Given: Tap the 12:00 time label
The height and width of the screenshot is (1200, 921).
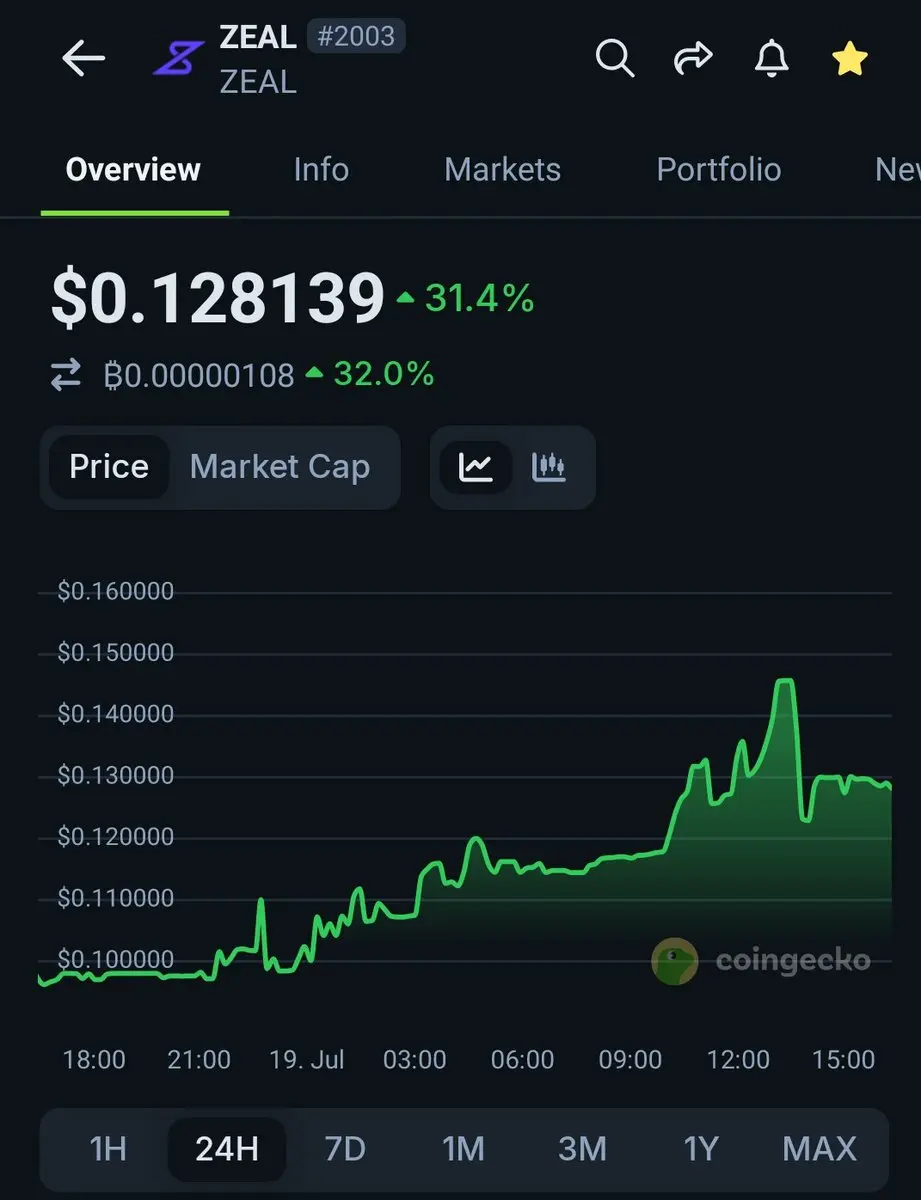Looking at the screenshot, I should (738, 1060).
